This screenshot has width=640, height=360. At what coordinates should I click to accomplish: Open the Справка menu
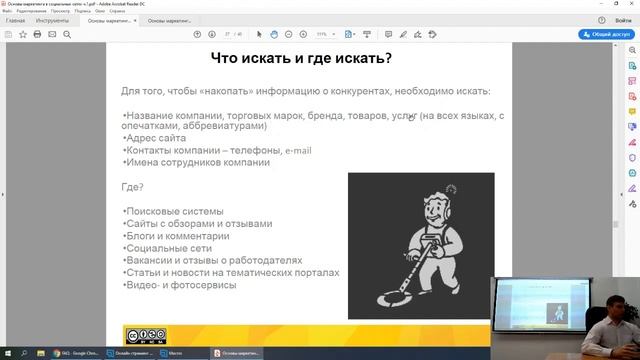(117, 11)
